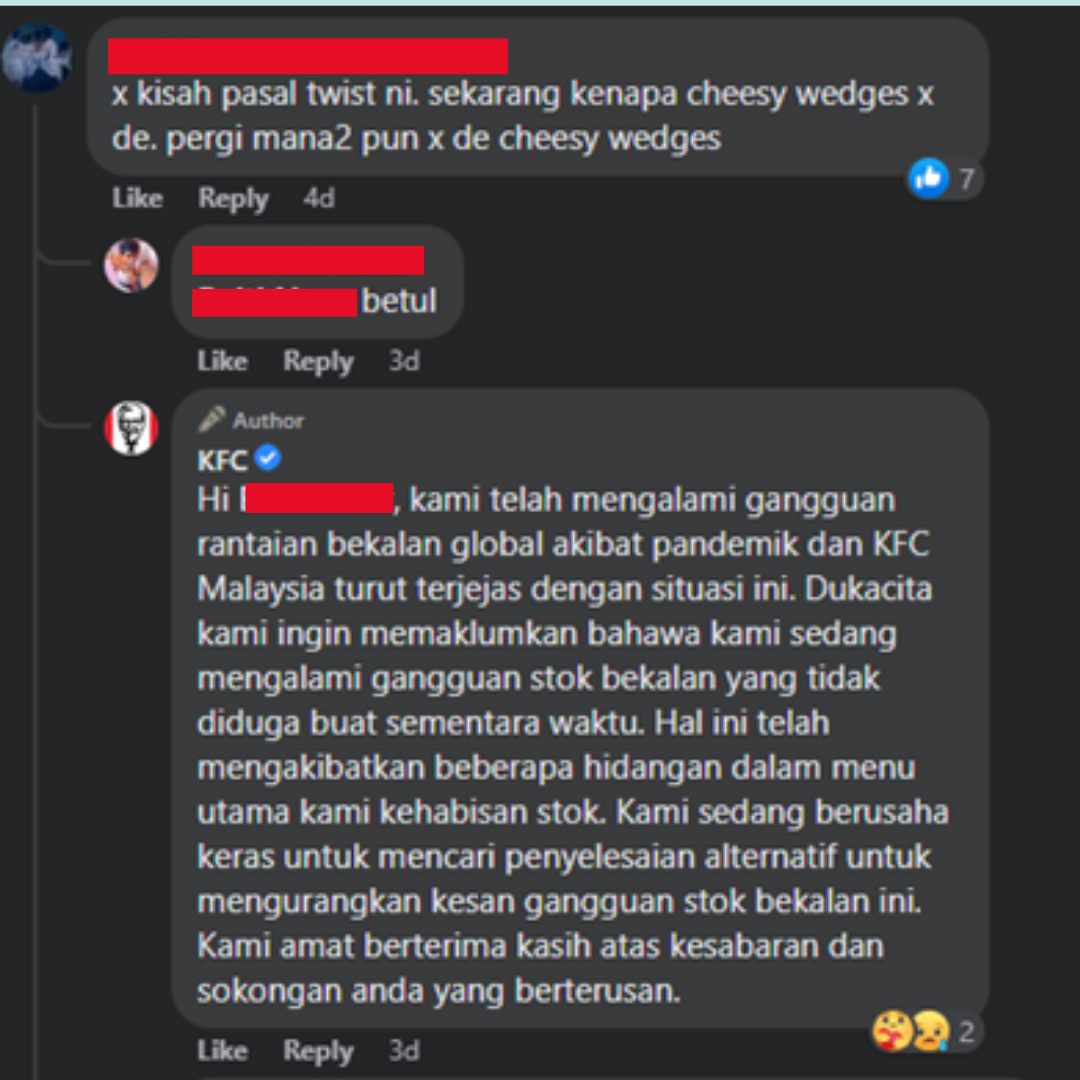Open the KFC page name link
This screenshot has height=1080, width=1080.
(x=222, y=460)
